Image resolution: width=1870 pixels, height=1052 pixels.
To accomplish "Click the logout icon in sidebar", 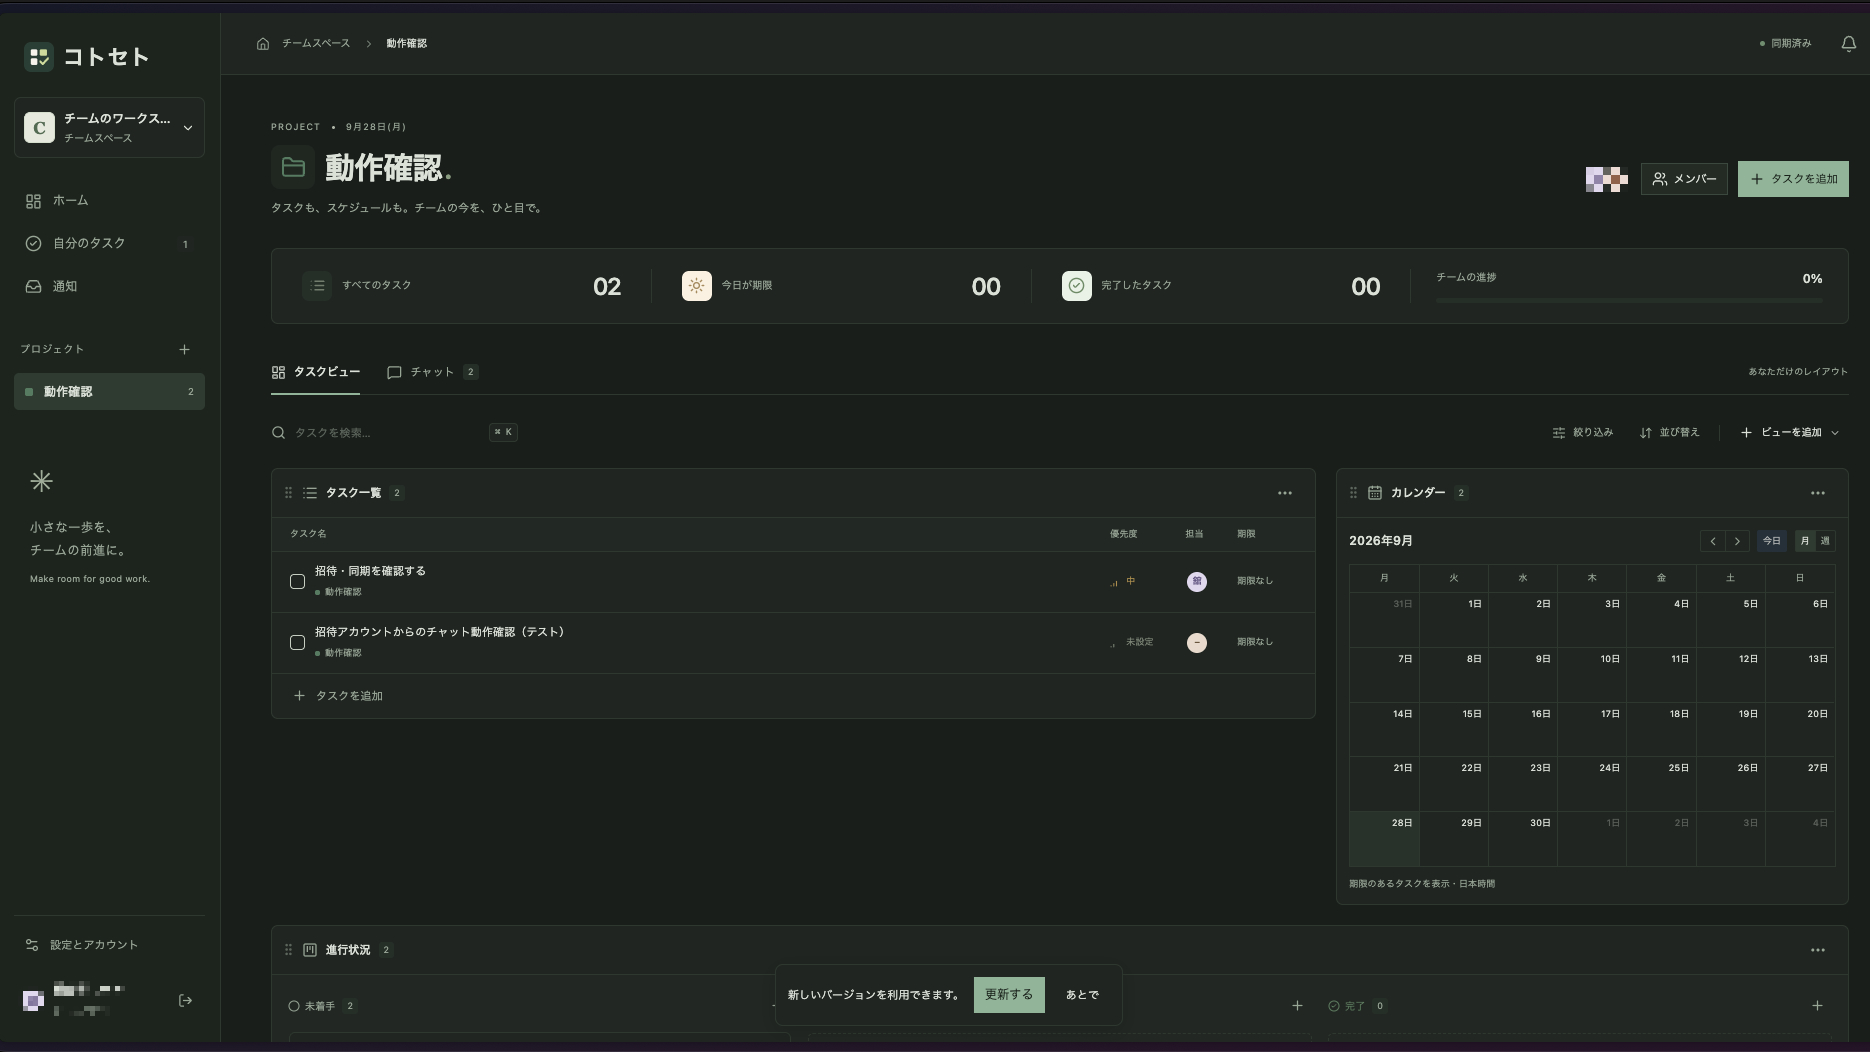I will pos(185,1001).
